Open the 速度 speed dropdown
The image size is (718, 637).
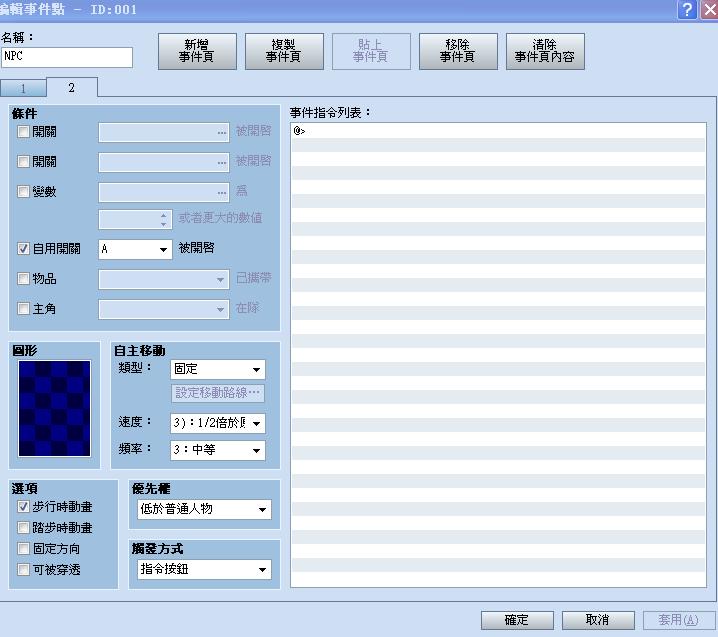click(x=218, y=423)
